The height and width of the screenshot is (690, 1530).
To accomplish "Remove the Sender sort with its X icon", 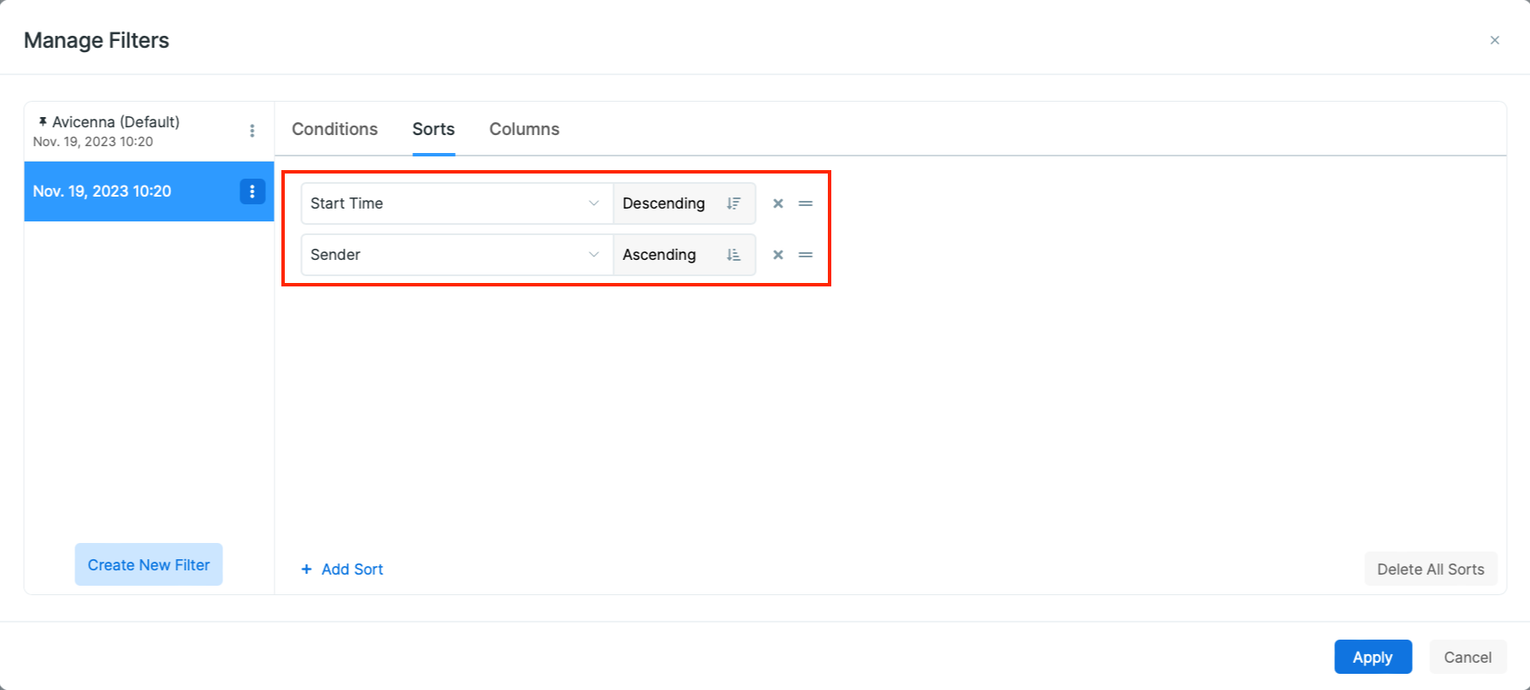I will tap(778, 254).
